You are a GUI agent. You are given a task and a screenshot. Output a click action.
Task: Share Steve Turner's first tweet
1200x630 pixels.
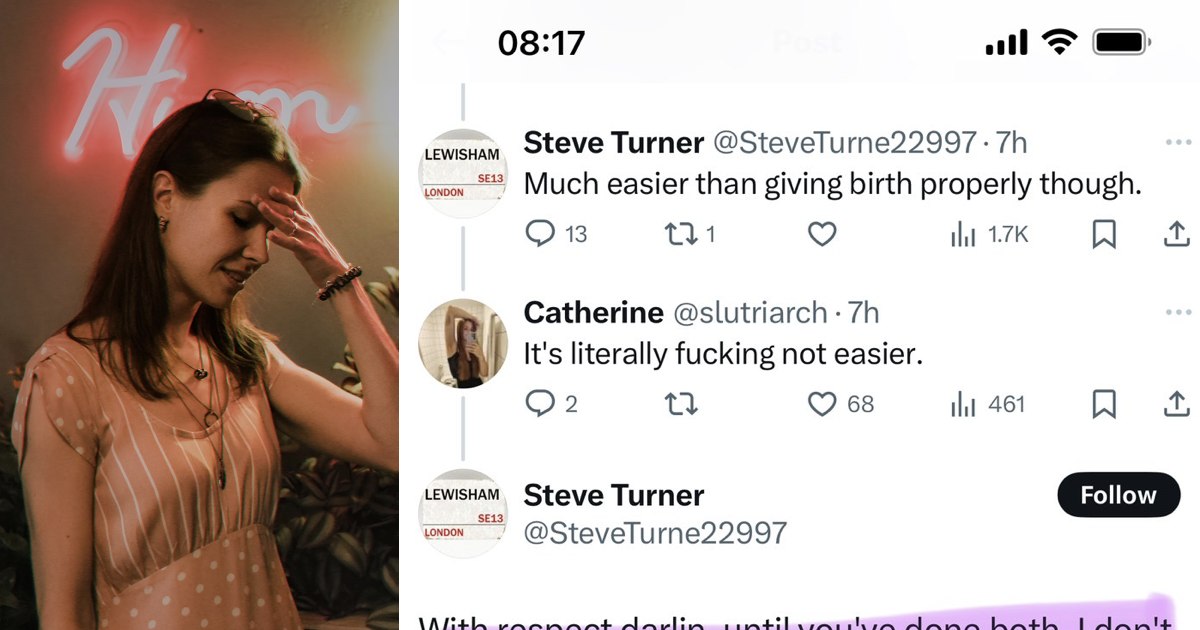1177,234
